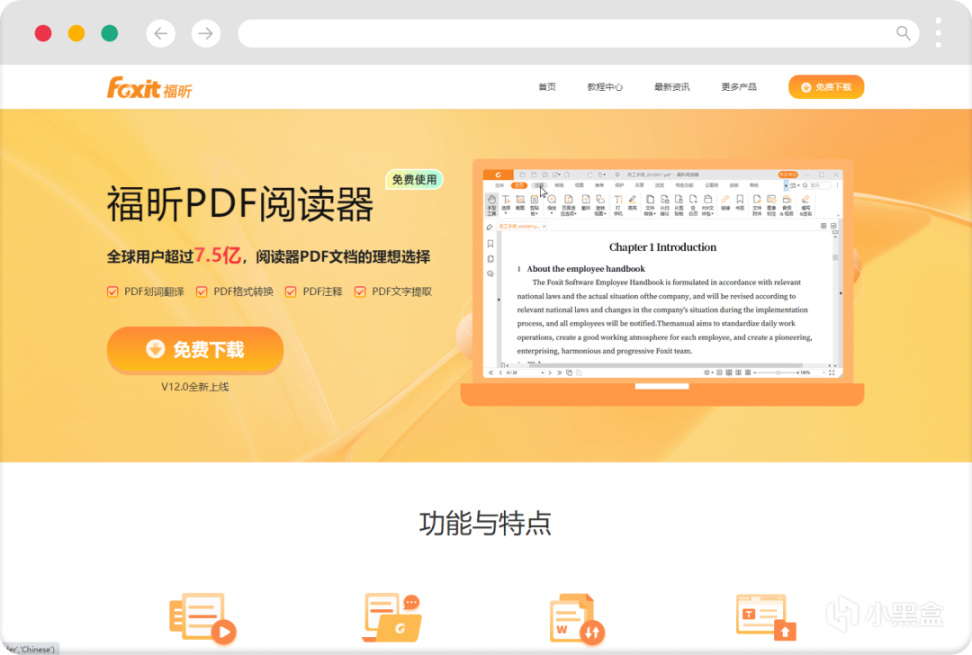The height and width of the screenshot is (655, 972).
Task: Select the Hand tool in Foxit ribbon
Action: click(x=492, y=206)
